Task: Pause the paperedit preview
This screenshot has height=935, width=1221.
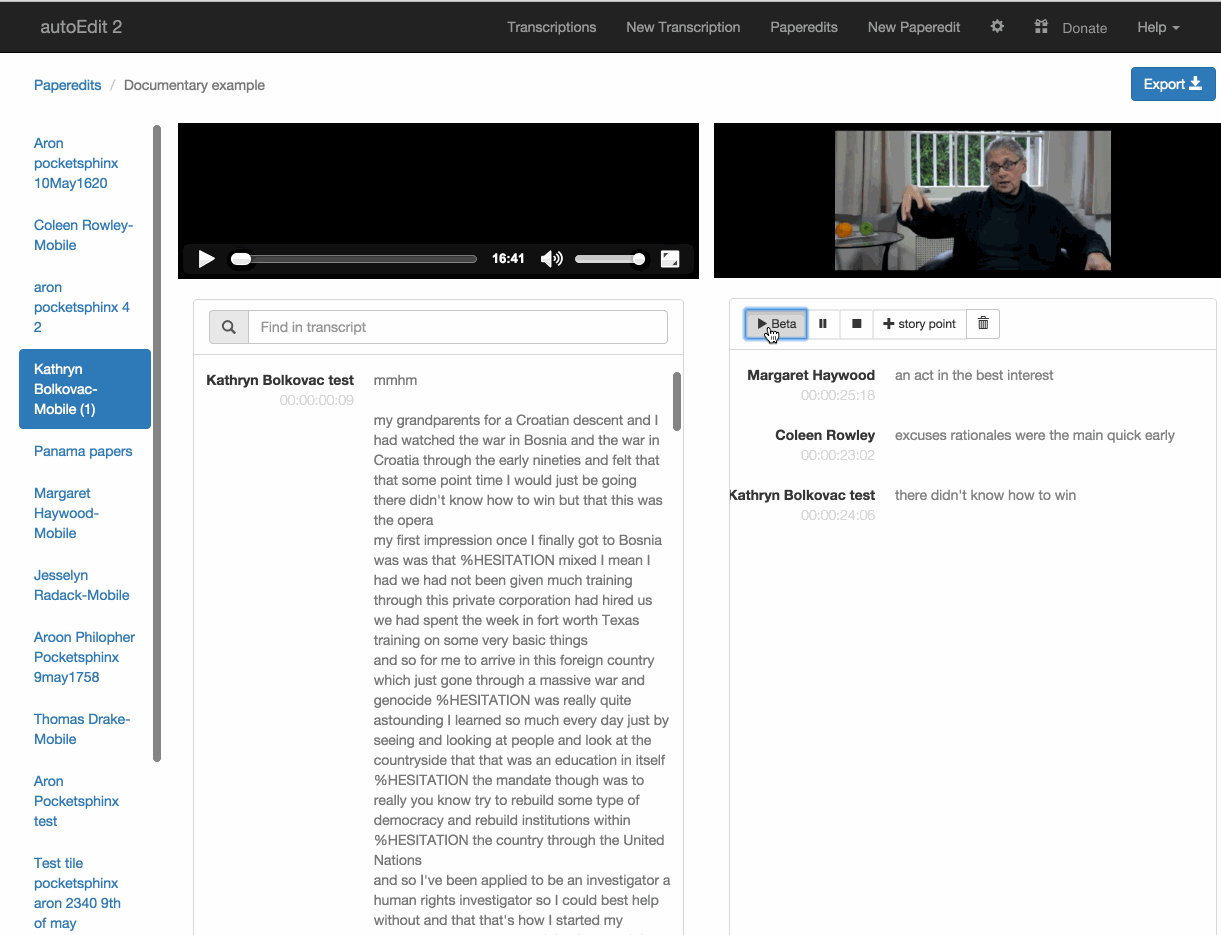Action: click(823, 324)
